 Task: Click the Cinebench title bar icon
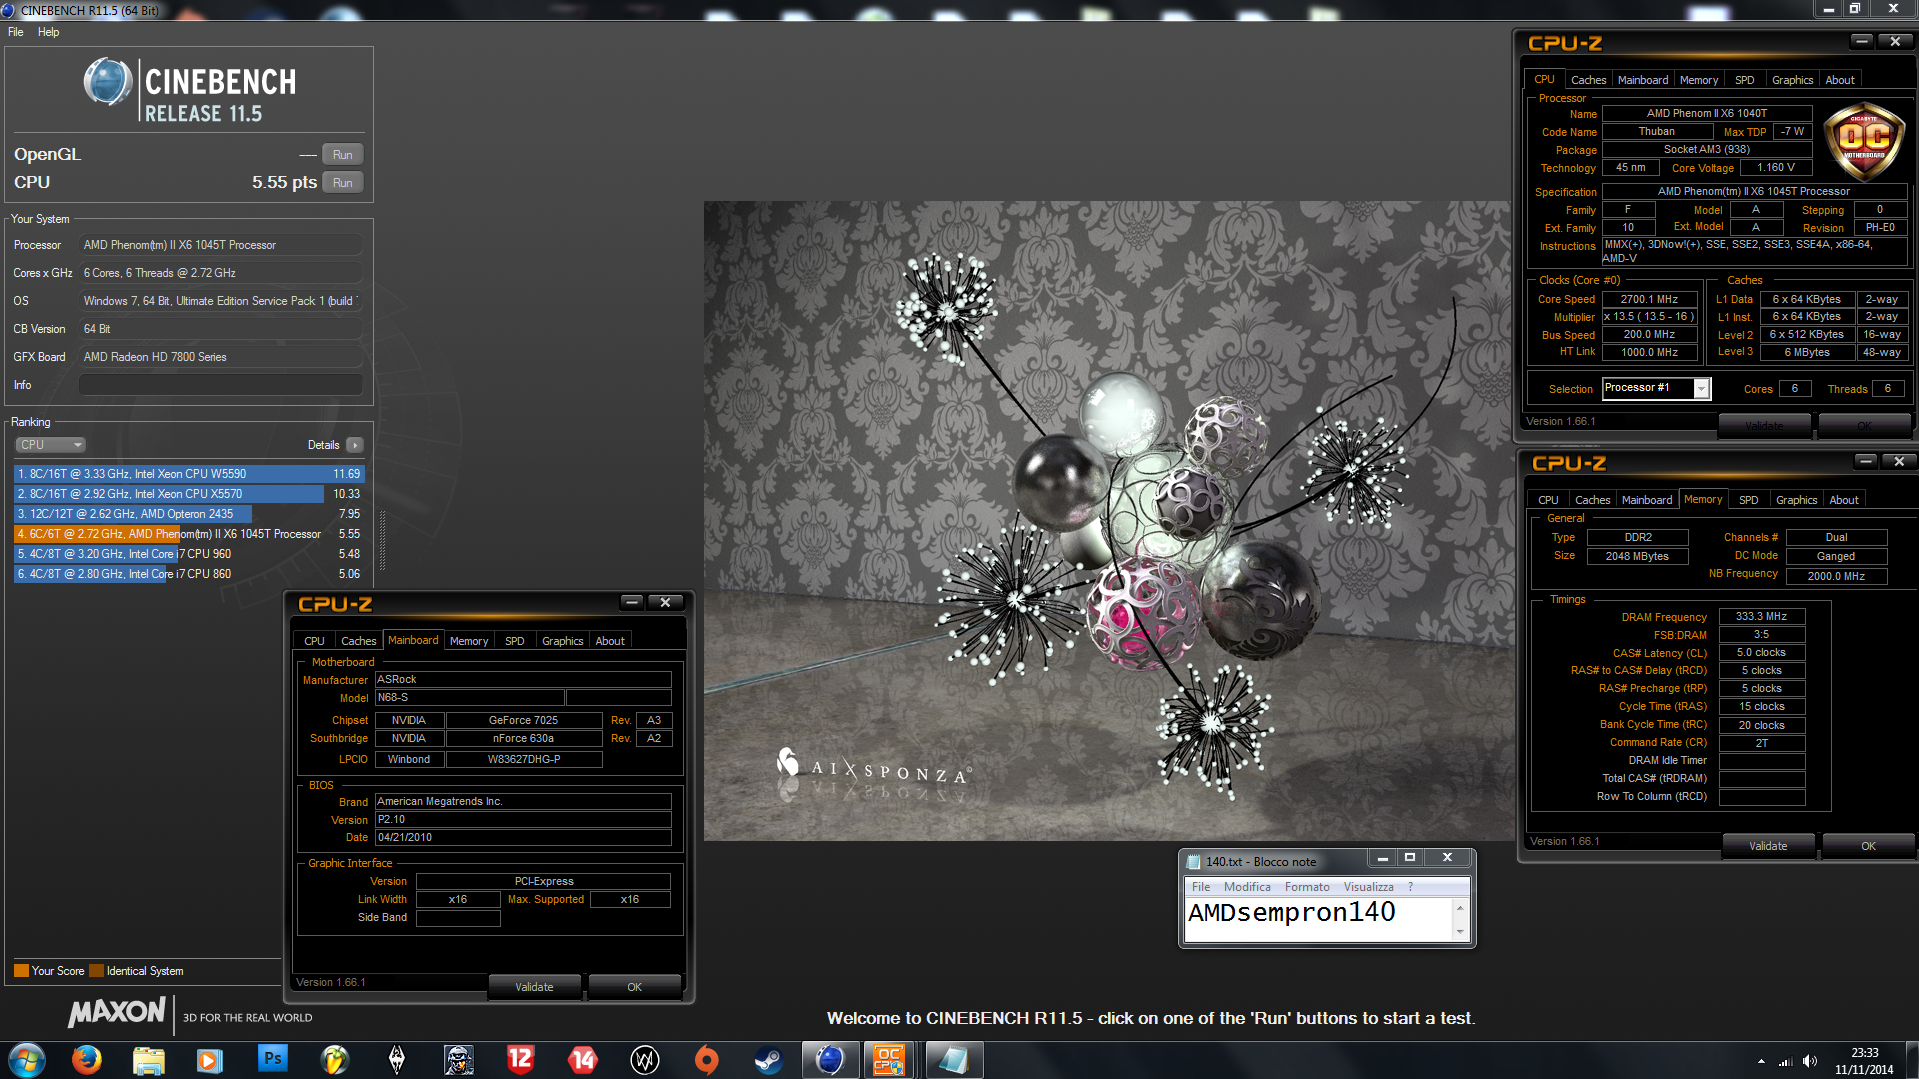pos(10,10)
